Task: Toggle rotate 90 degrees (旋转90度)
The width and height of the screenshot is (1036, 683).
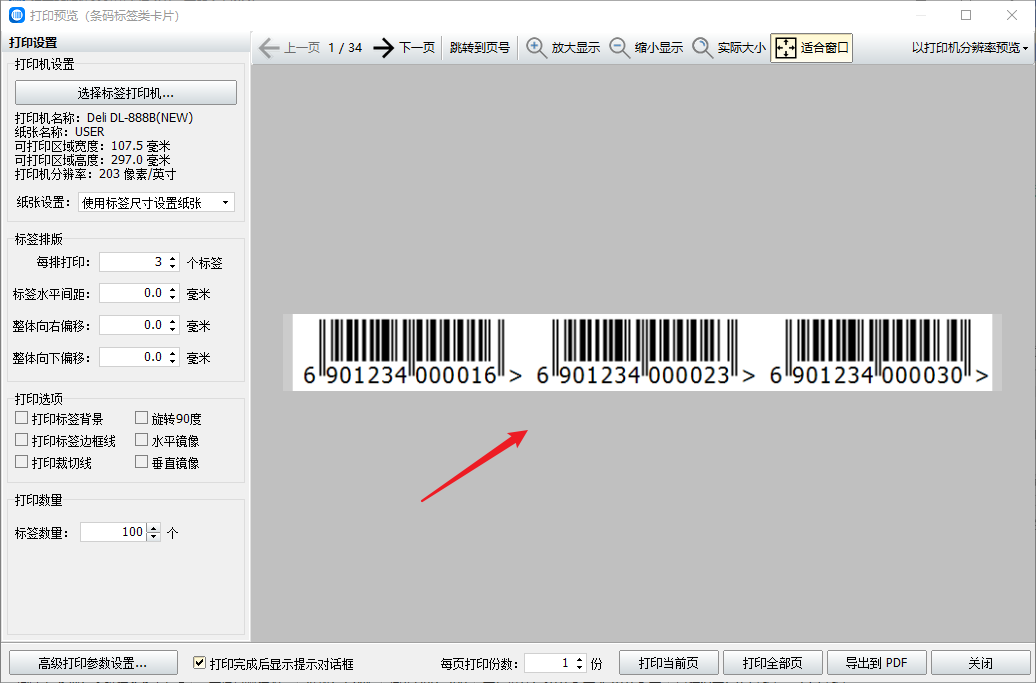Action: (142, 419)
